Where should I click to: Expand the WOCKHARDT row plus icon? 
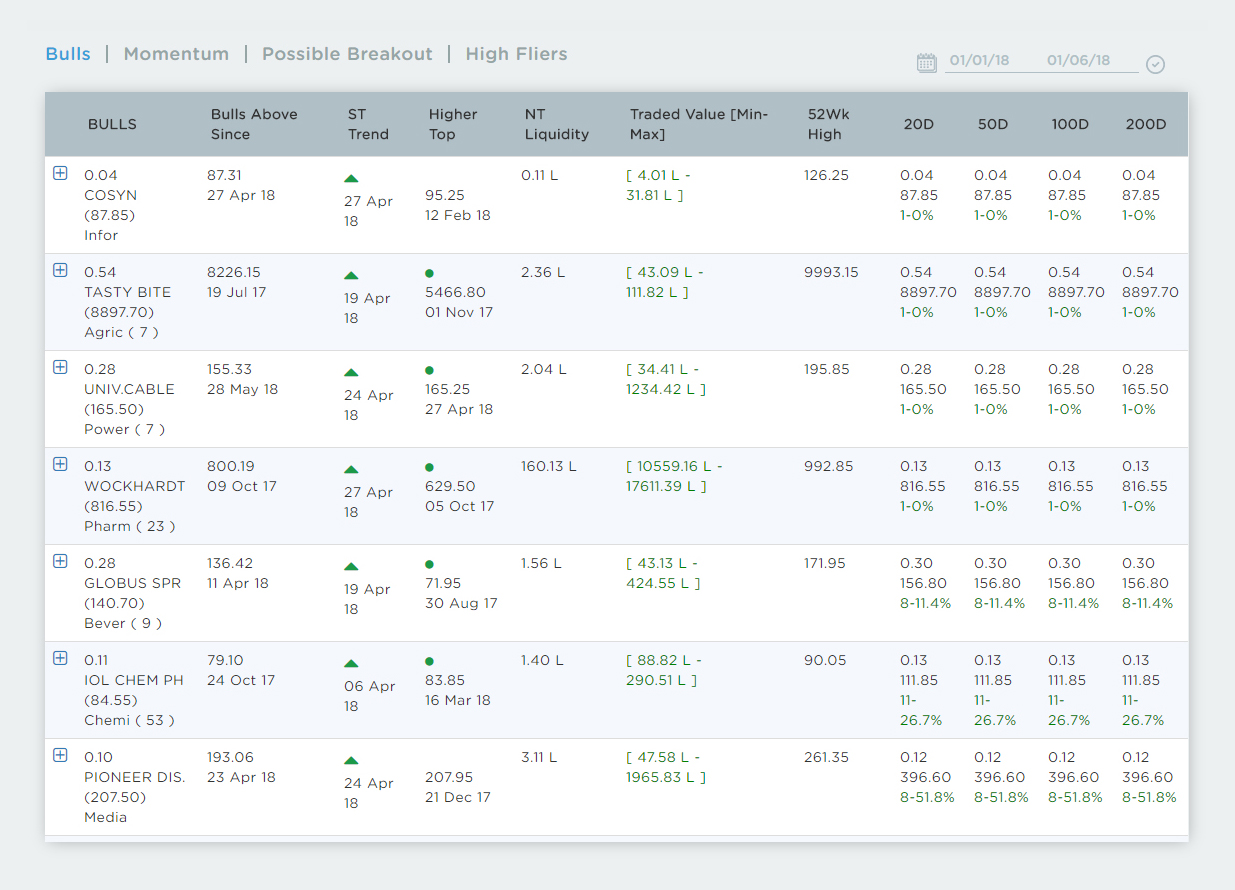point(60,464)
